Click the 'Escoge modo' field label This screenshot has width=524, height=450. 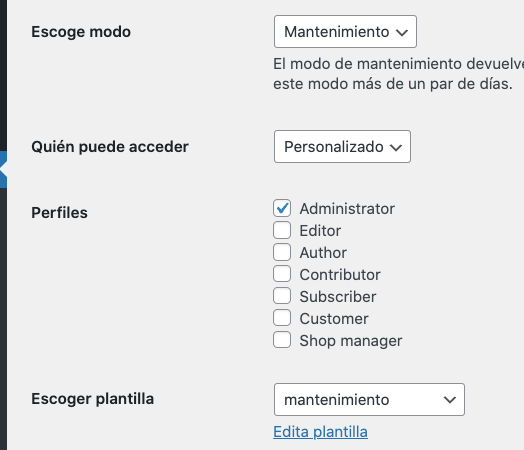point(81,32)
